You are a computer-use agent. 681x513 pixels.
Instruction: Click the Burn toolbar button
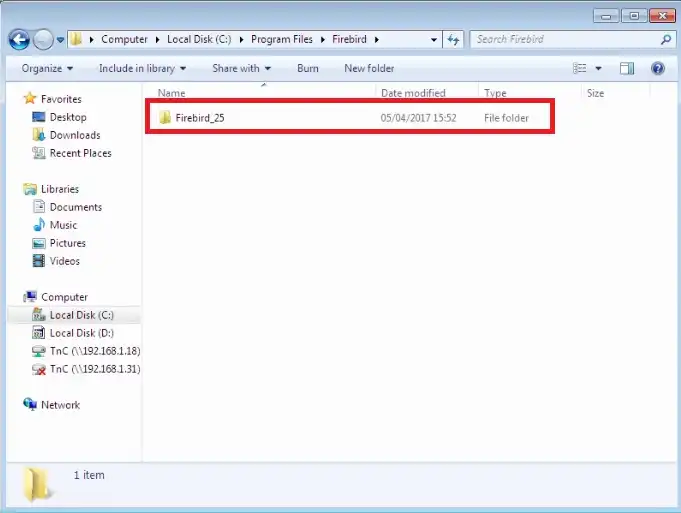pyautogui.click(x=308, y=69)
